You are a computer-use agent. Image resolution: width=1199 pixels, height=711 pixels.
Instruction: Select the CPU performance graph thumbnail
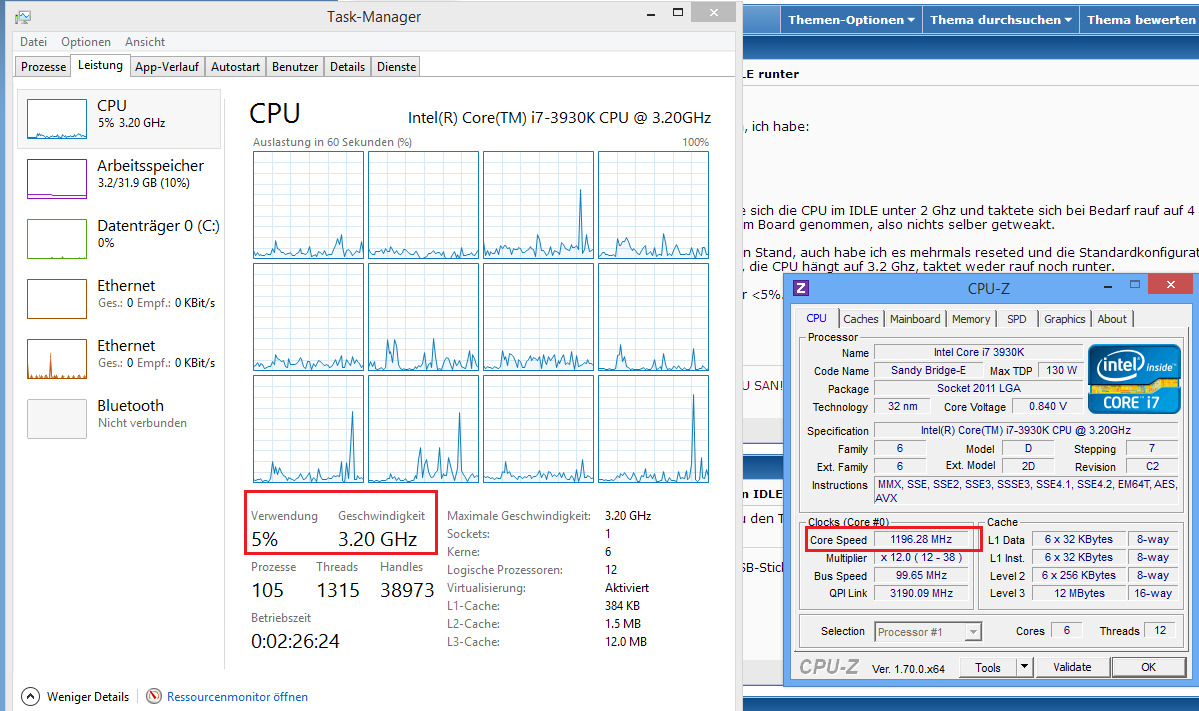[x=57, y=118]
